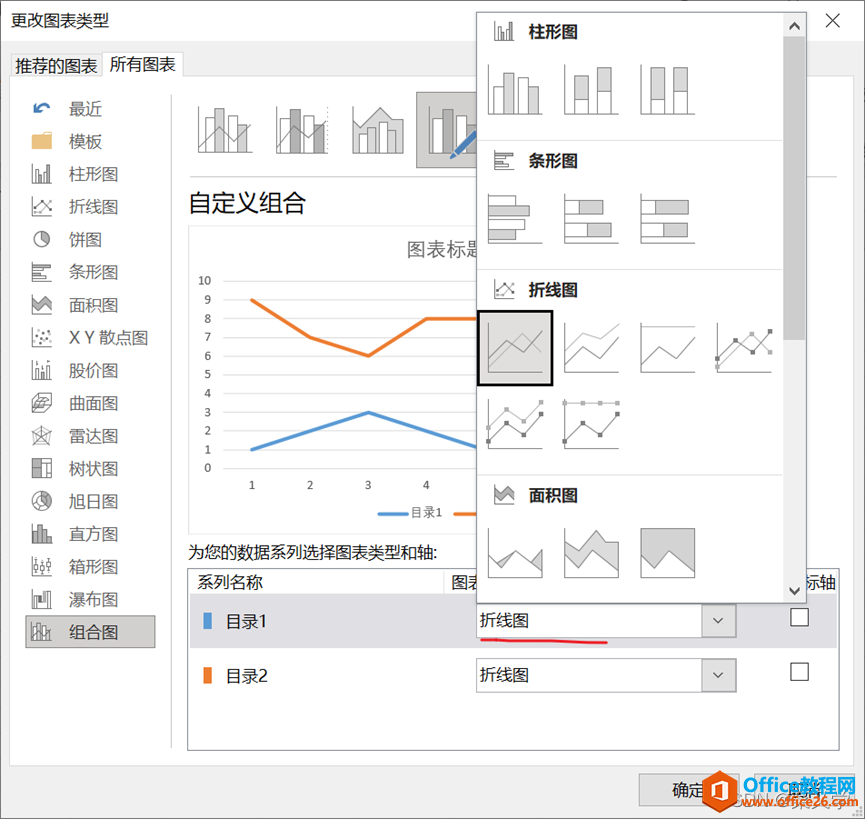
Task: Open 最近 recent charts category
Action: [85, 109]
